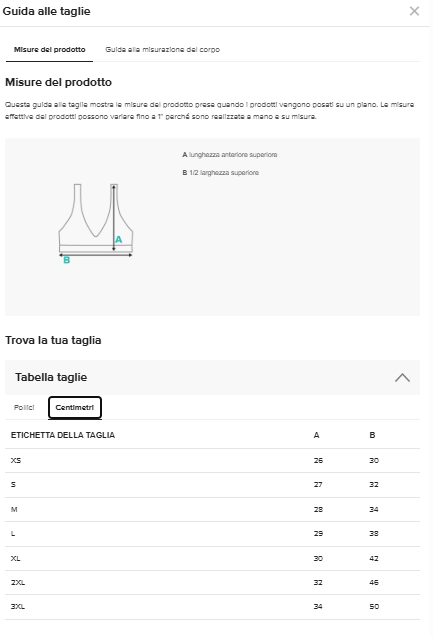Select Pollici unit toggle

click(x=24, y=407)
